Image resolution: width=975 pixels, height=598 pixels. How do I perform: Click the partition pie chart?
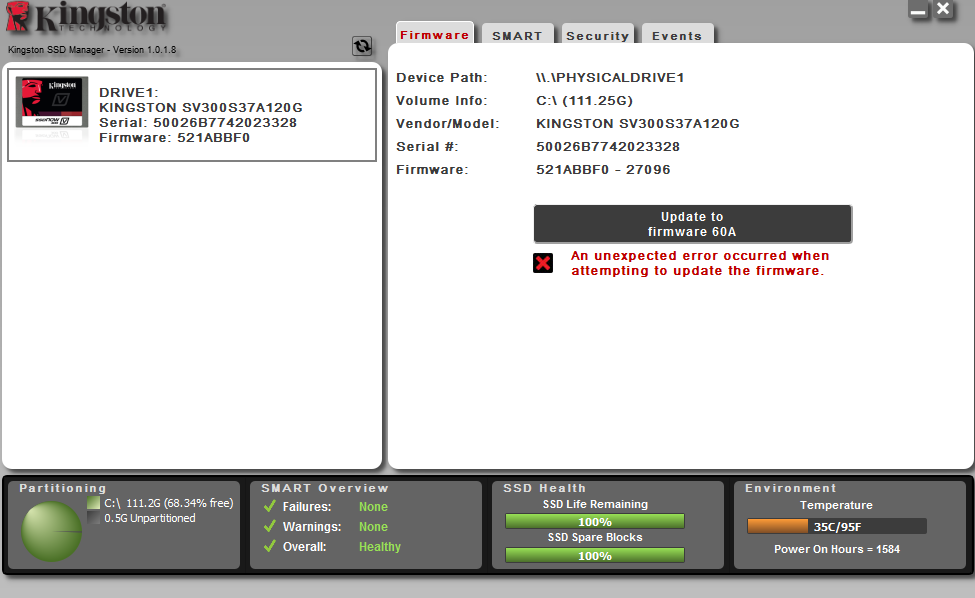tap(52, 531)
